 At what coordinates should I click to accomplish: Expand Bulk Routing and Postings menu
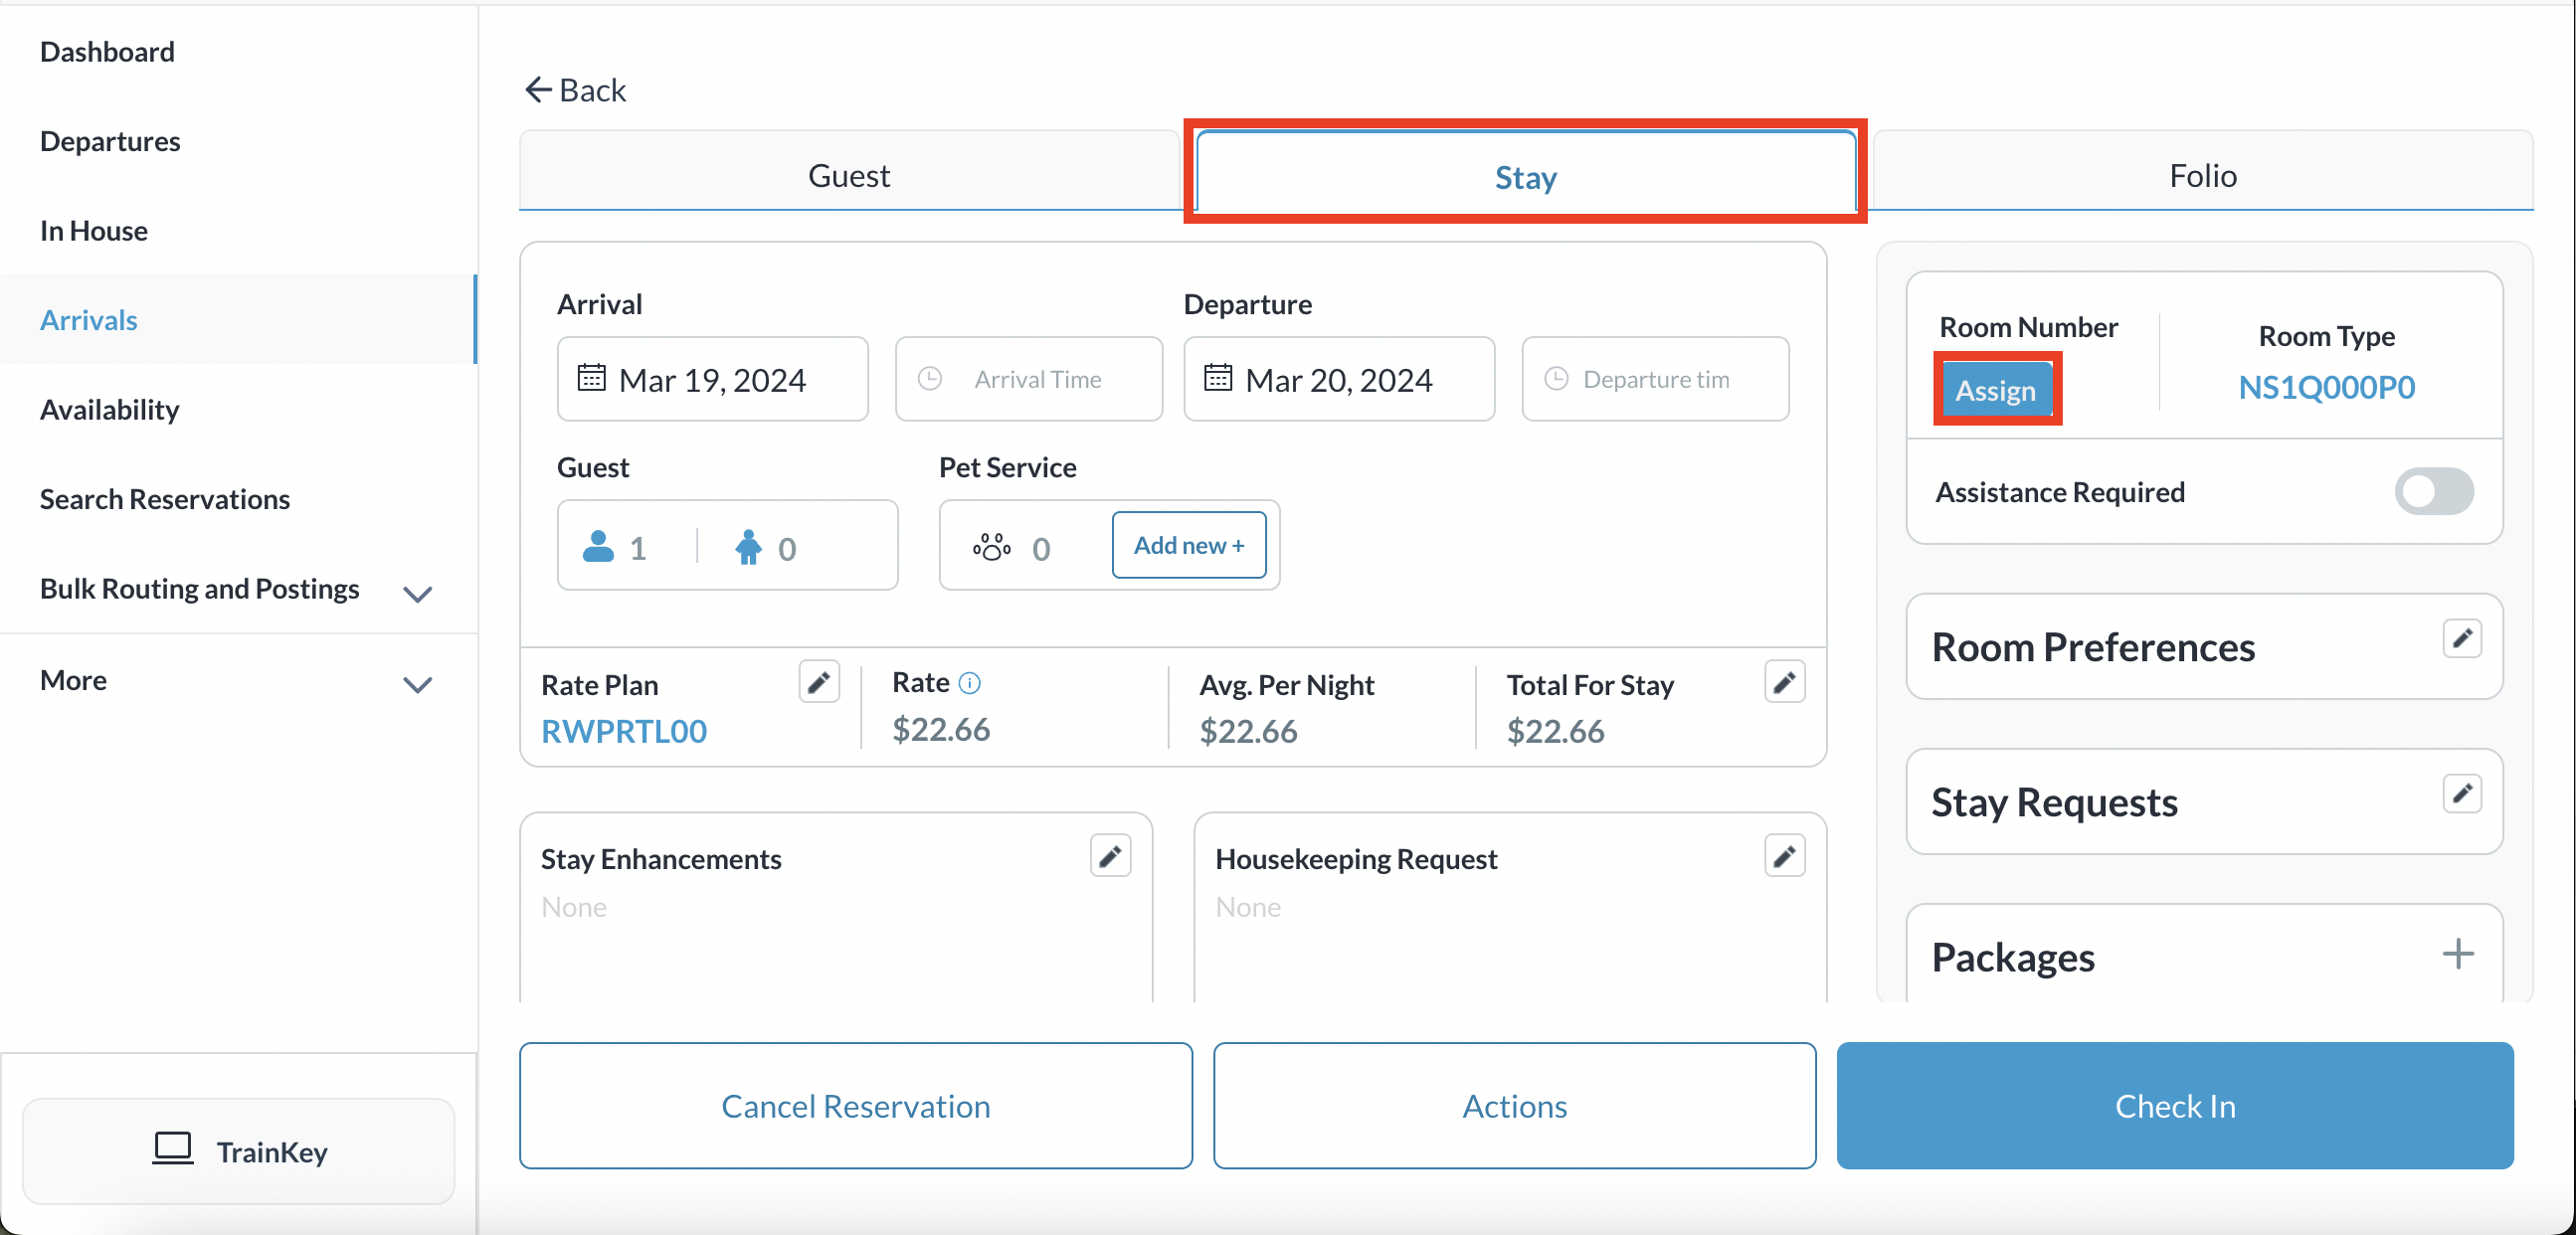tap(417, 594)
